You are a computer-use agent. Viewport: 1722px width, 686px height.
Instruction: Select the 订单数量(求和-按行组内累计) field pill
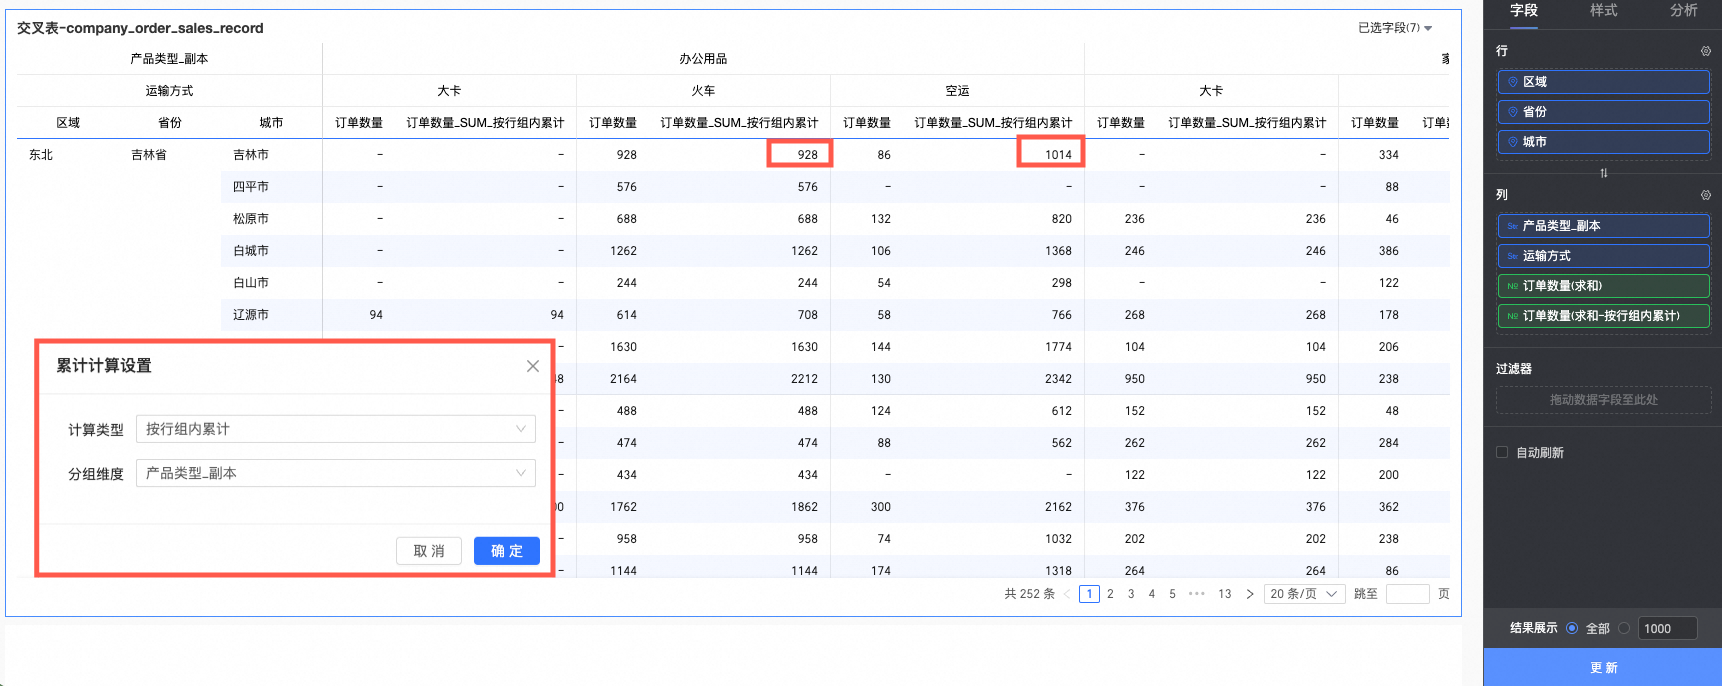(1604, 316)
